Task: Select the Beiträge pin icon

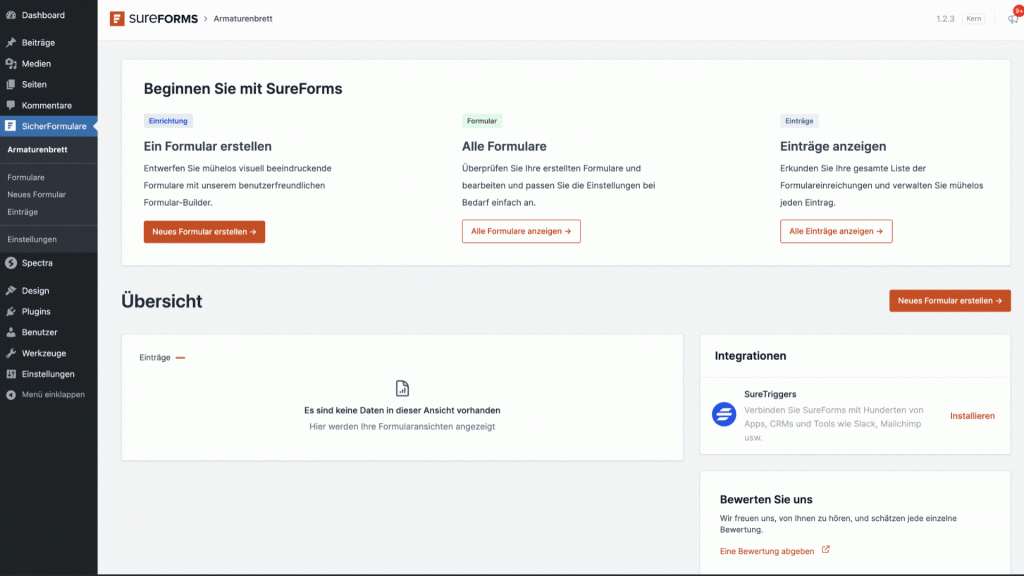Action: pyautogui.click(x=13, y=42)
